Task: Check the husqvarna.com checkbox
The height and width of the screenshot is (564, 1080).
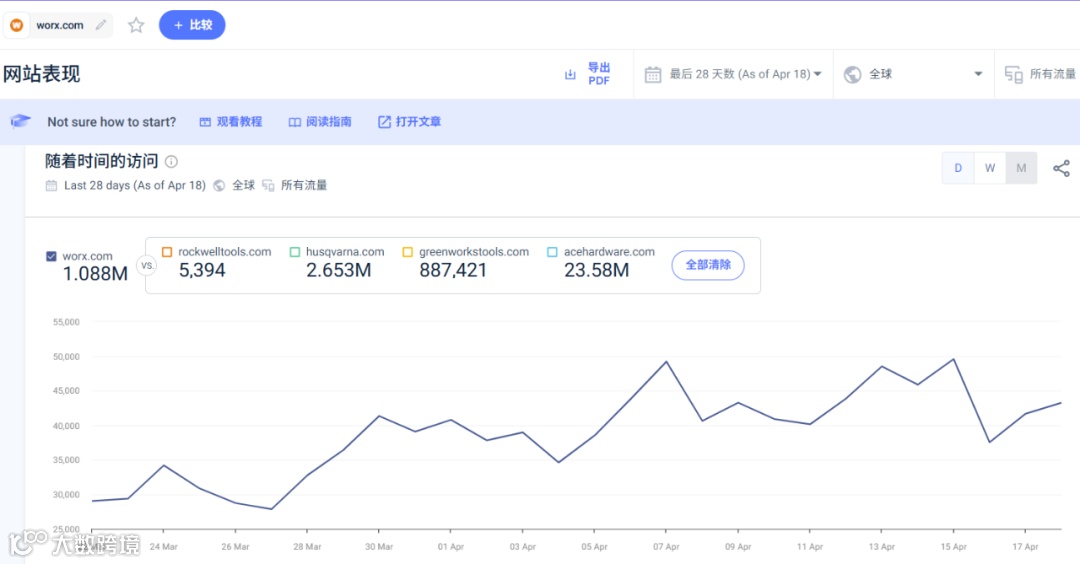Action: pos(295,252)
